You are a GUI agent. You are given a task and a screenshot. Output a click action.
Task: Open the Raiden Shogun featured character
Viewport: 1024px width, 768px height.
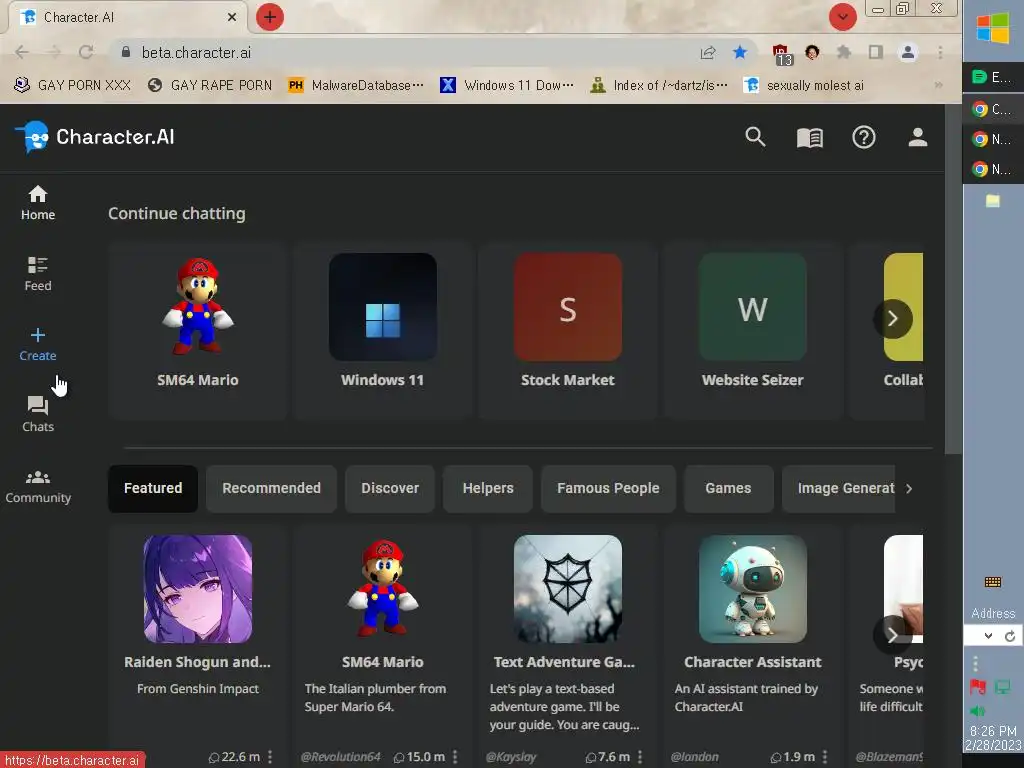click(197, 647)
